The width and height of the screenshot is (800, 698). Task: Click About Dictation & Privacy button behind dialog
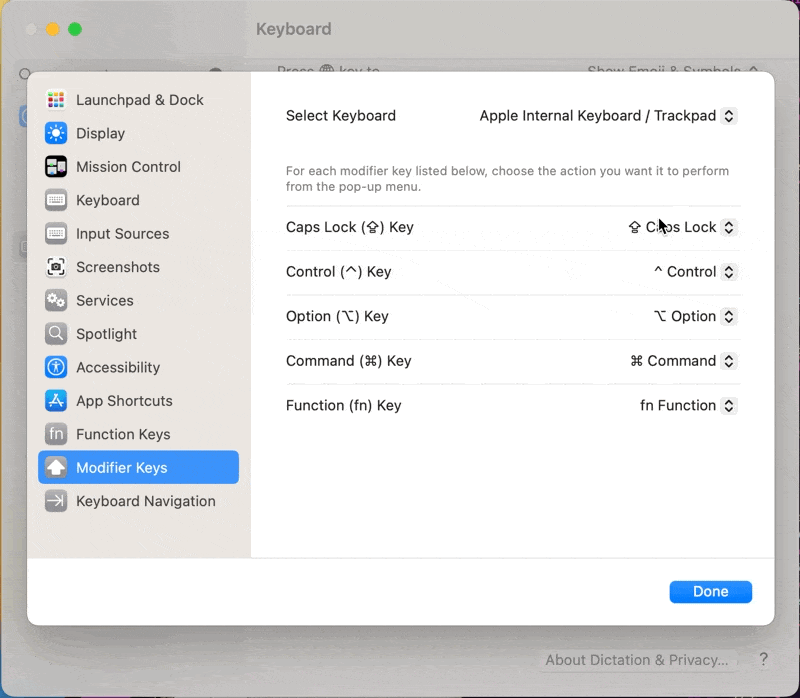[x=637, y=660]
